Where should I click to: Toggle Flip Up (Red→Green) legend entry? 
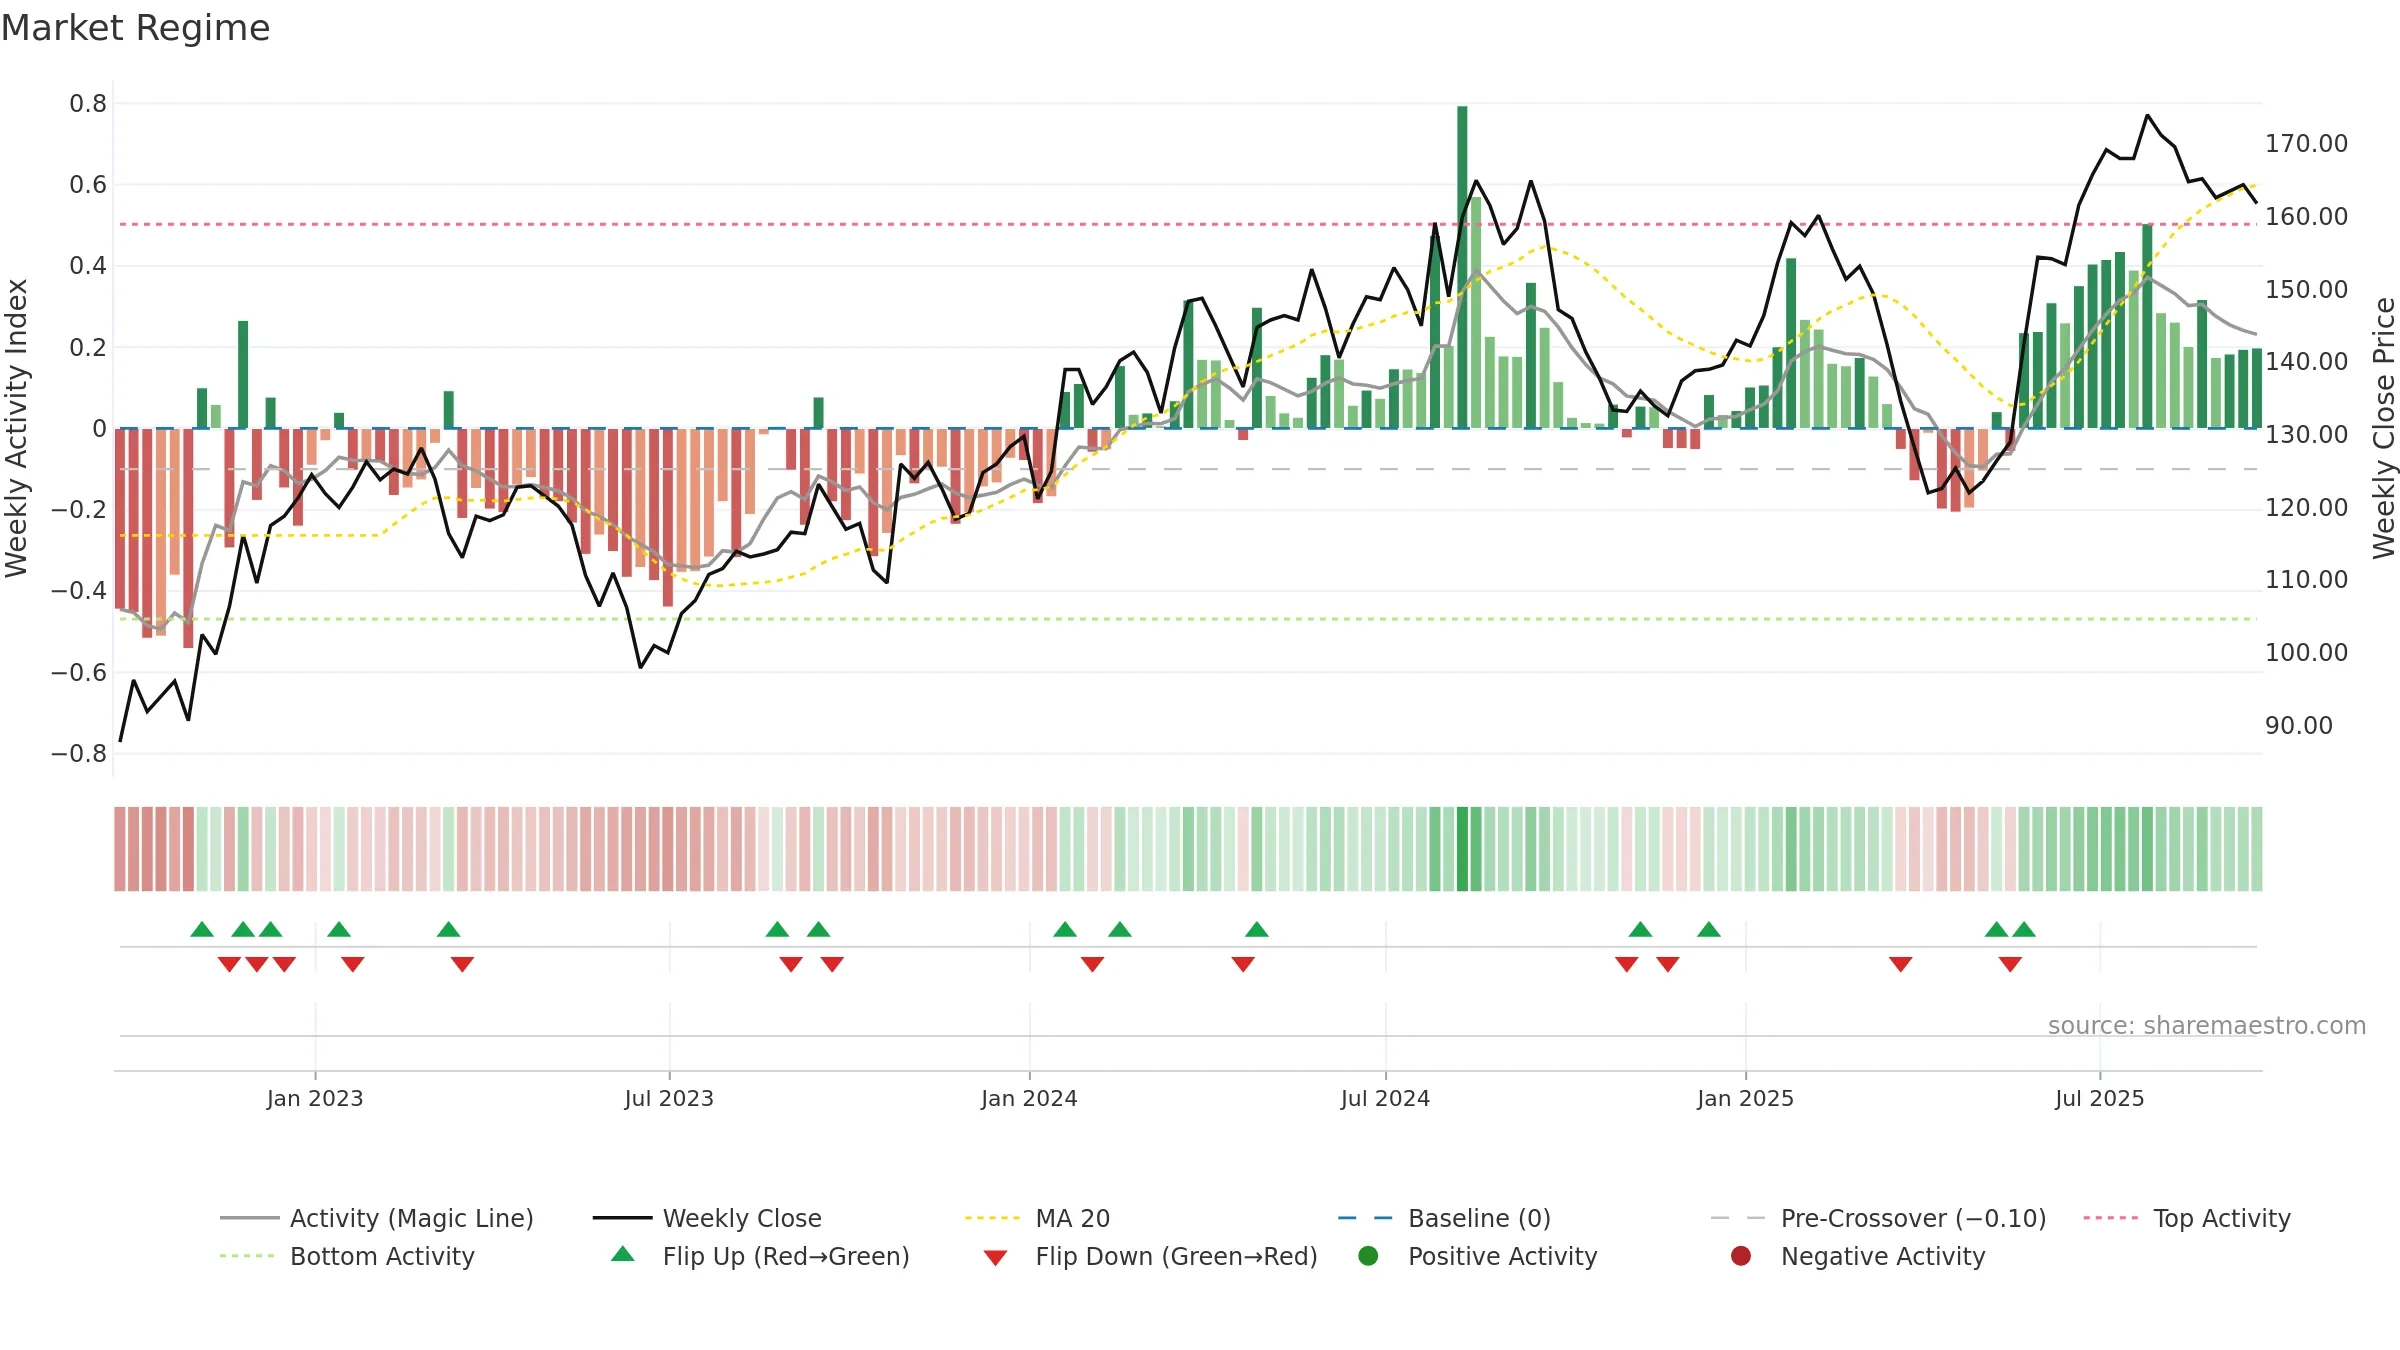click(x=760, y=1256)
